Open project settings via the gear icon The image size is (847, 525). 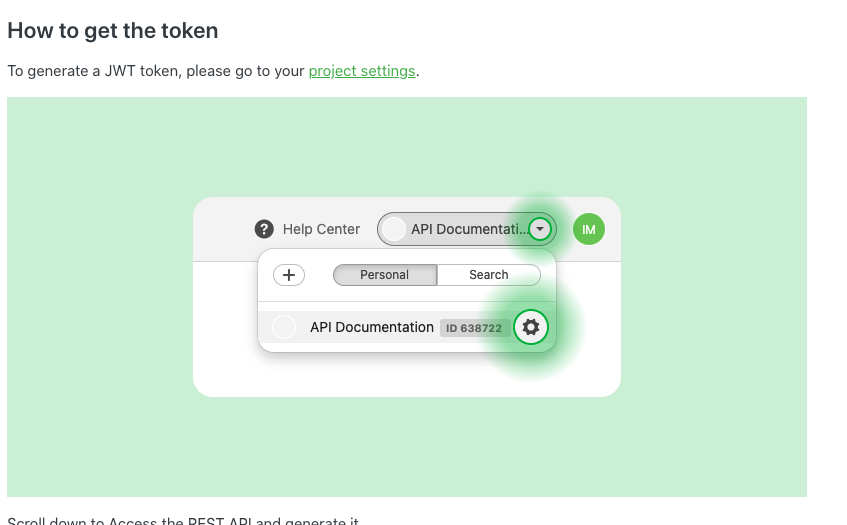(531, 327)
